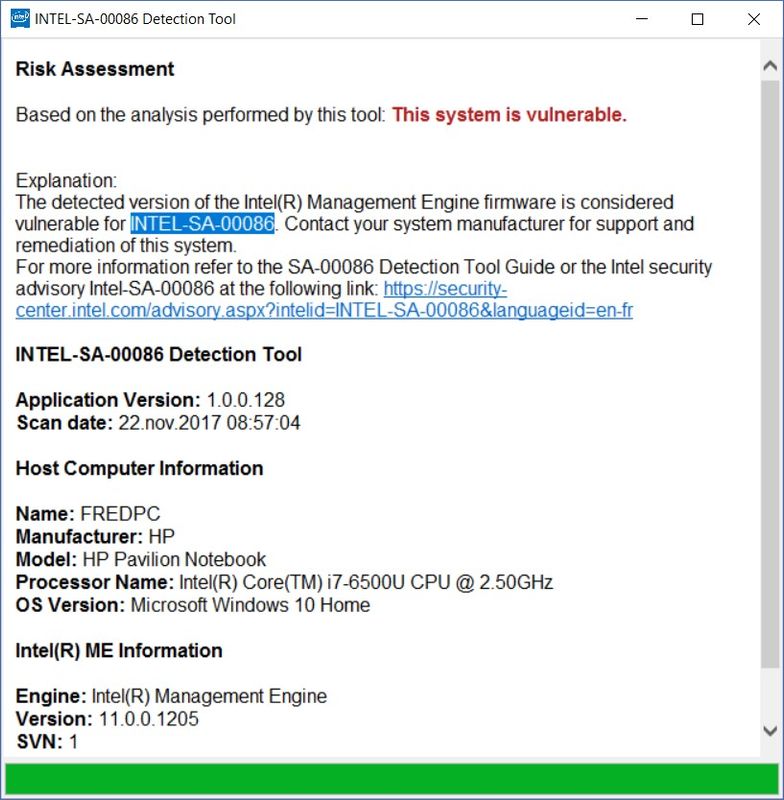784x800 pixels.
Task: Click Processor Name i7-6500U line
Action: (x=284, y=582)
